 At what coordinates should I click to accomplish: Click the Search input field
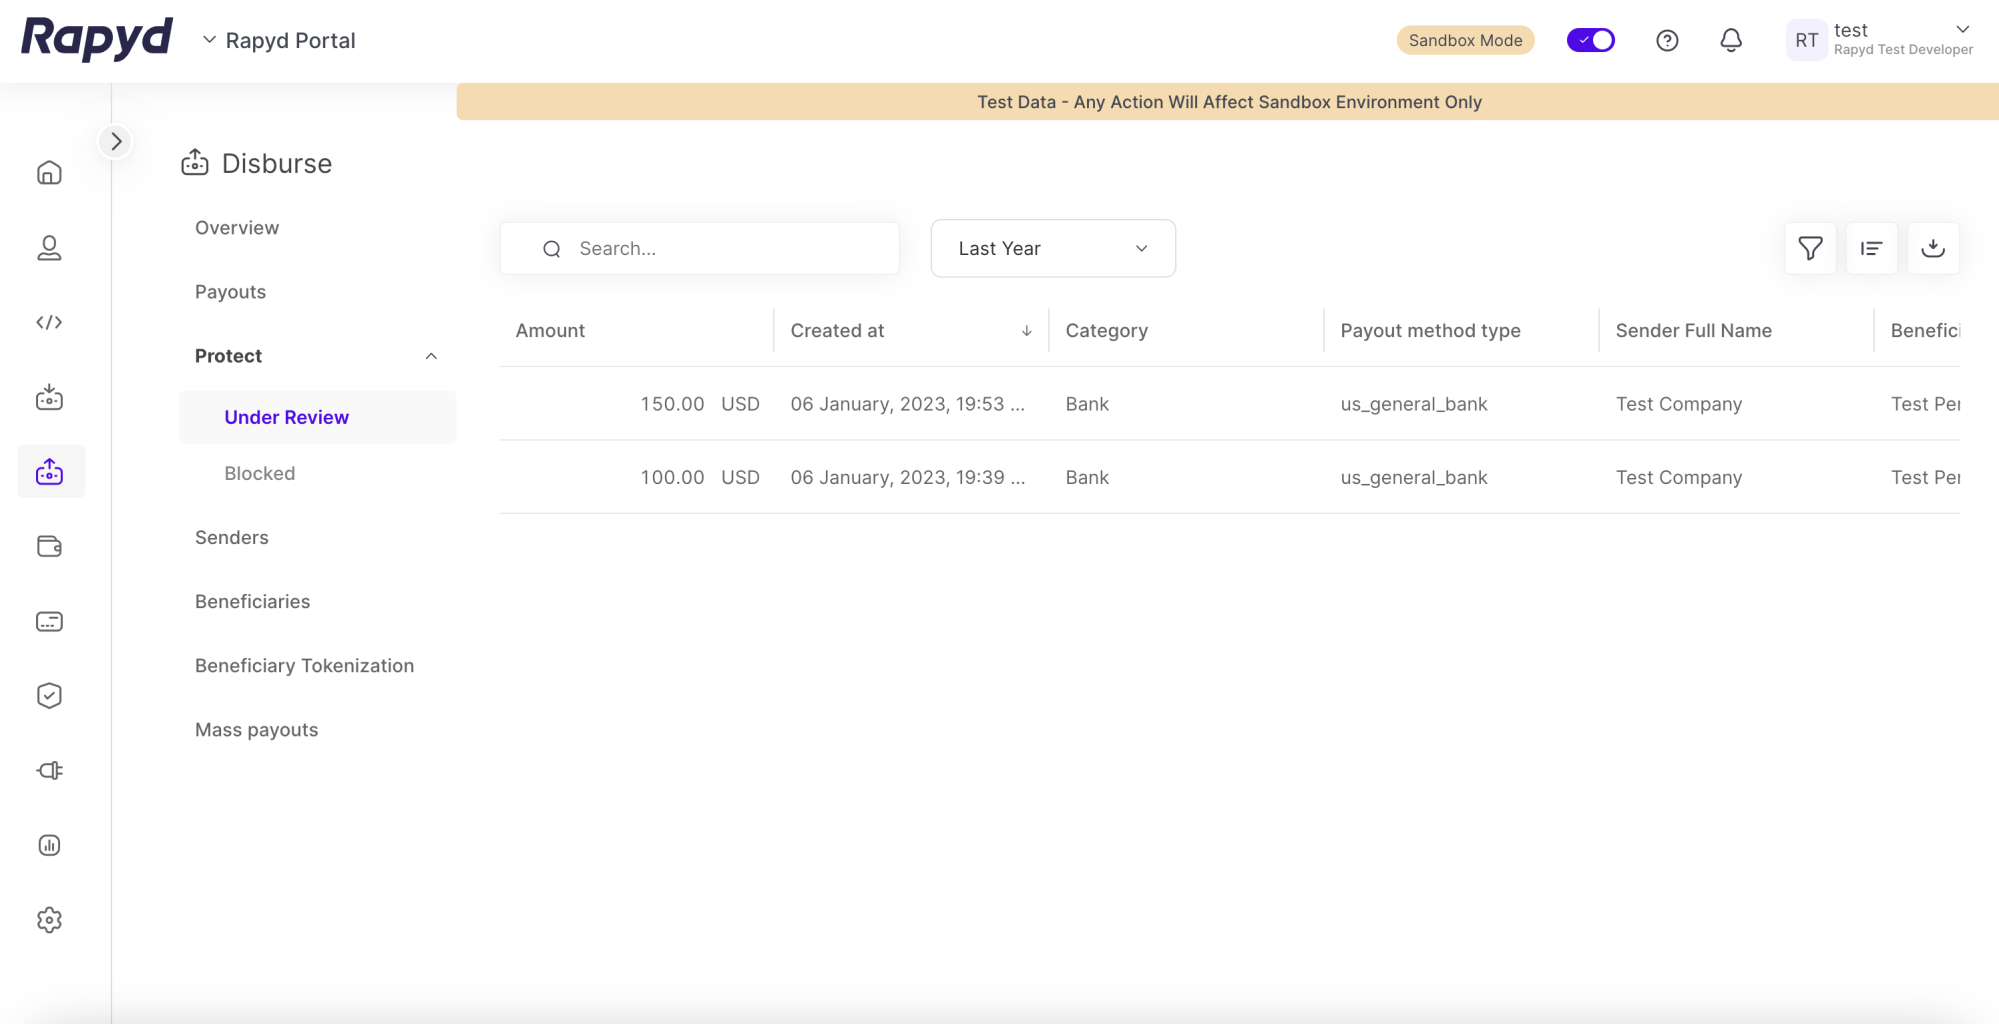tap(715, 248)
